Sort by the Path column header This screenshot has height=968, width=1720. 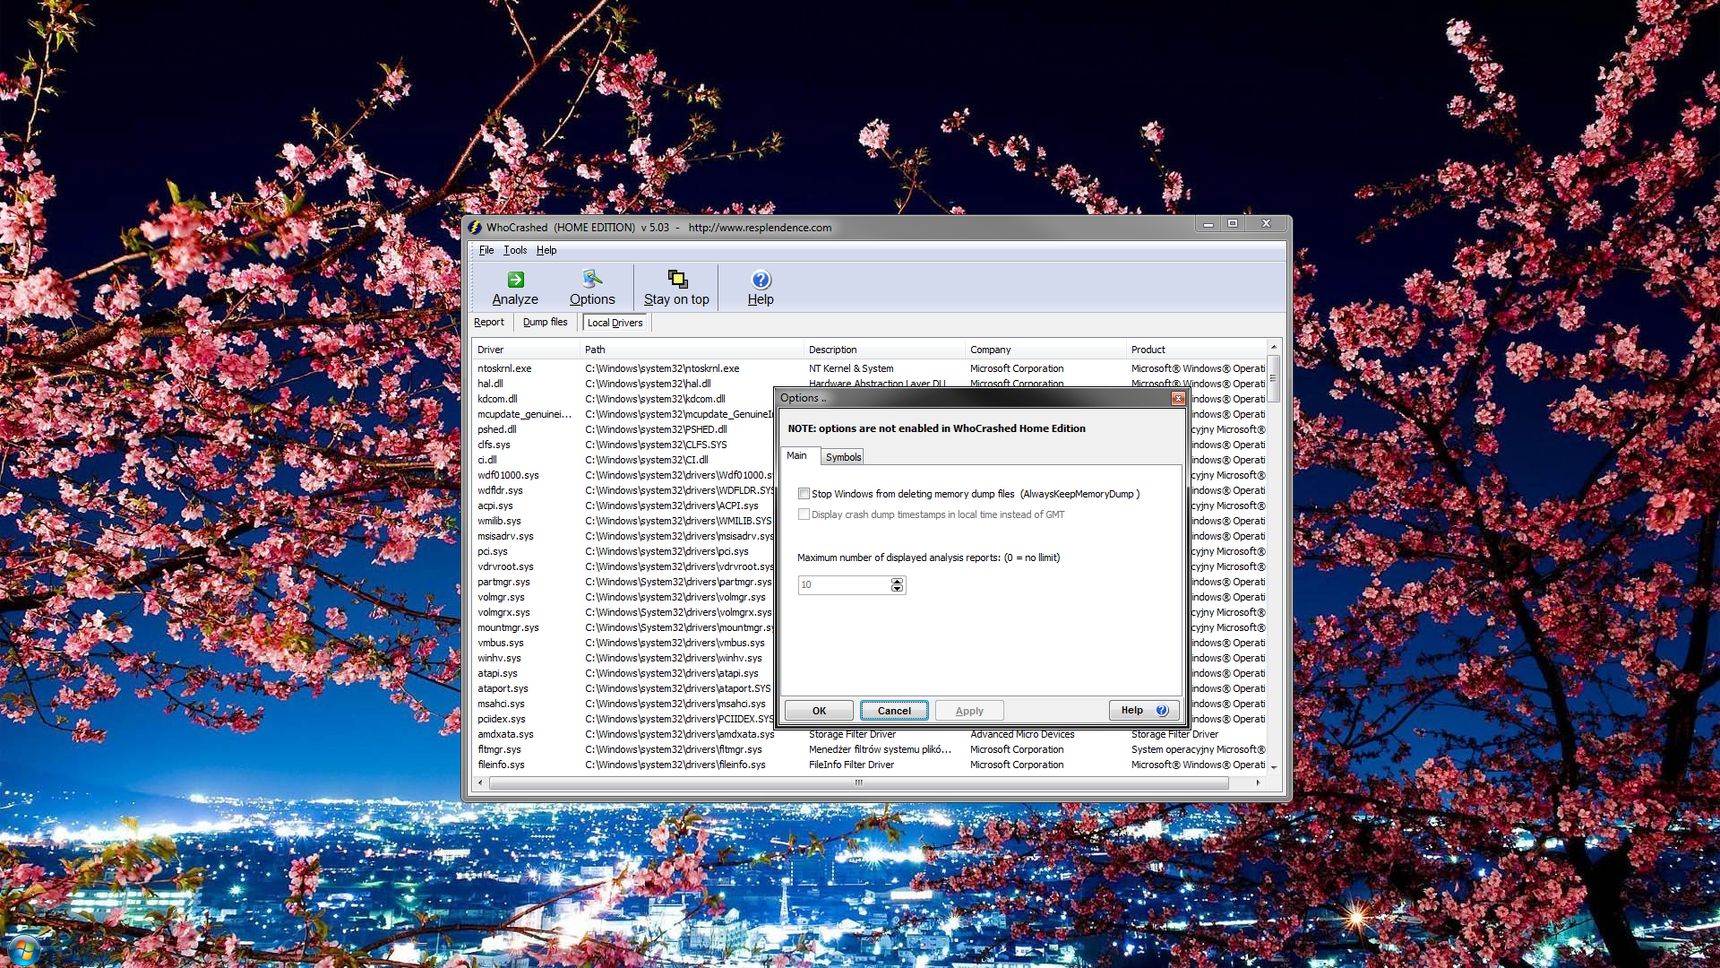click(692, 349)
